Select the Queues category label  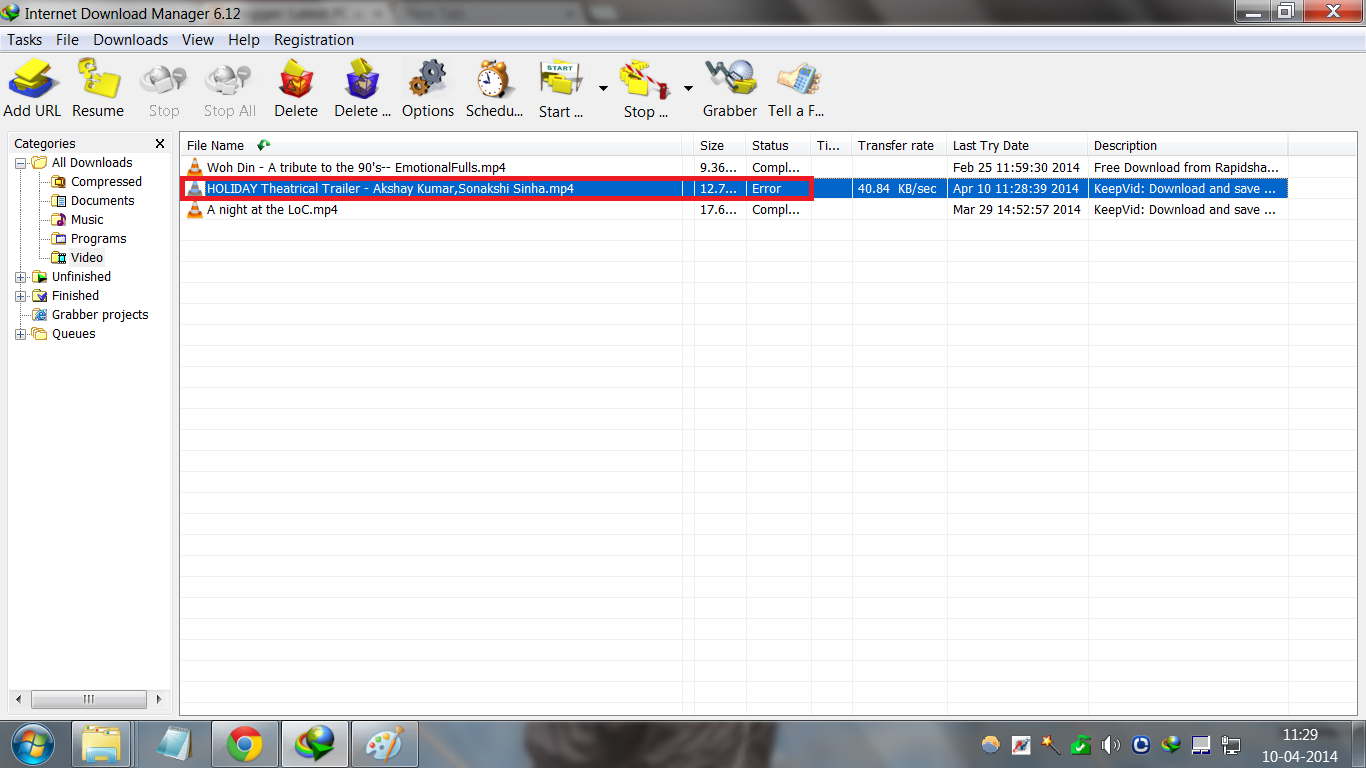click(73, 334)
